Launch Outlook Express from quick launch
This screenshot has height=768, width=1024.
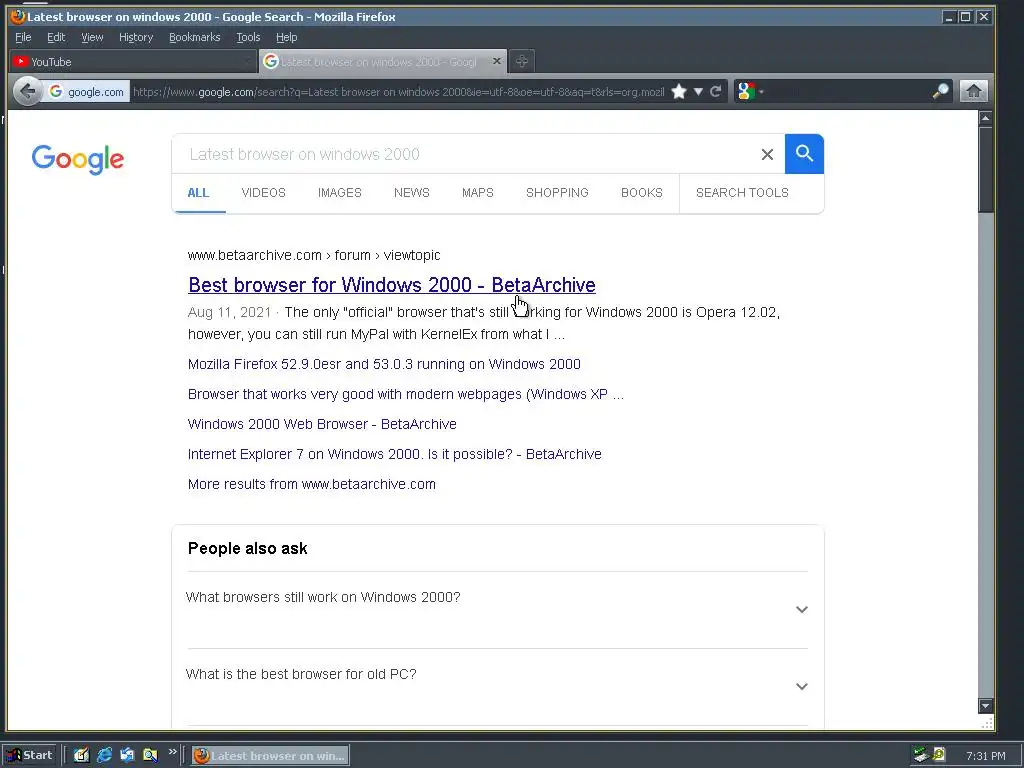127,756
